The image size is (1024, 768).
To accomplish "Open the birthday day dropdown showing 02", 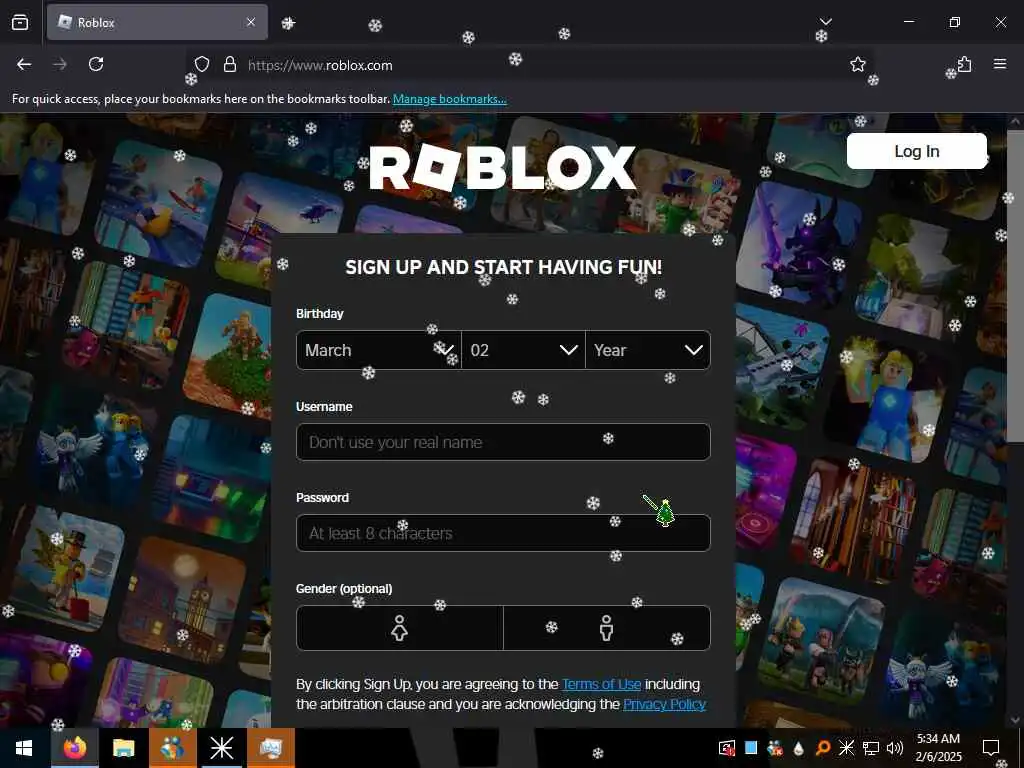I will (x=523, y=350).
